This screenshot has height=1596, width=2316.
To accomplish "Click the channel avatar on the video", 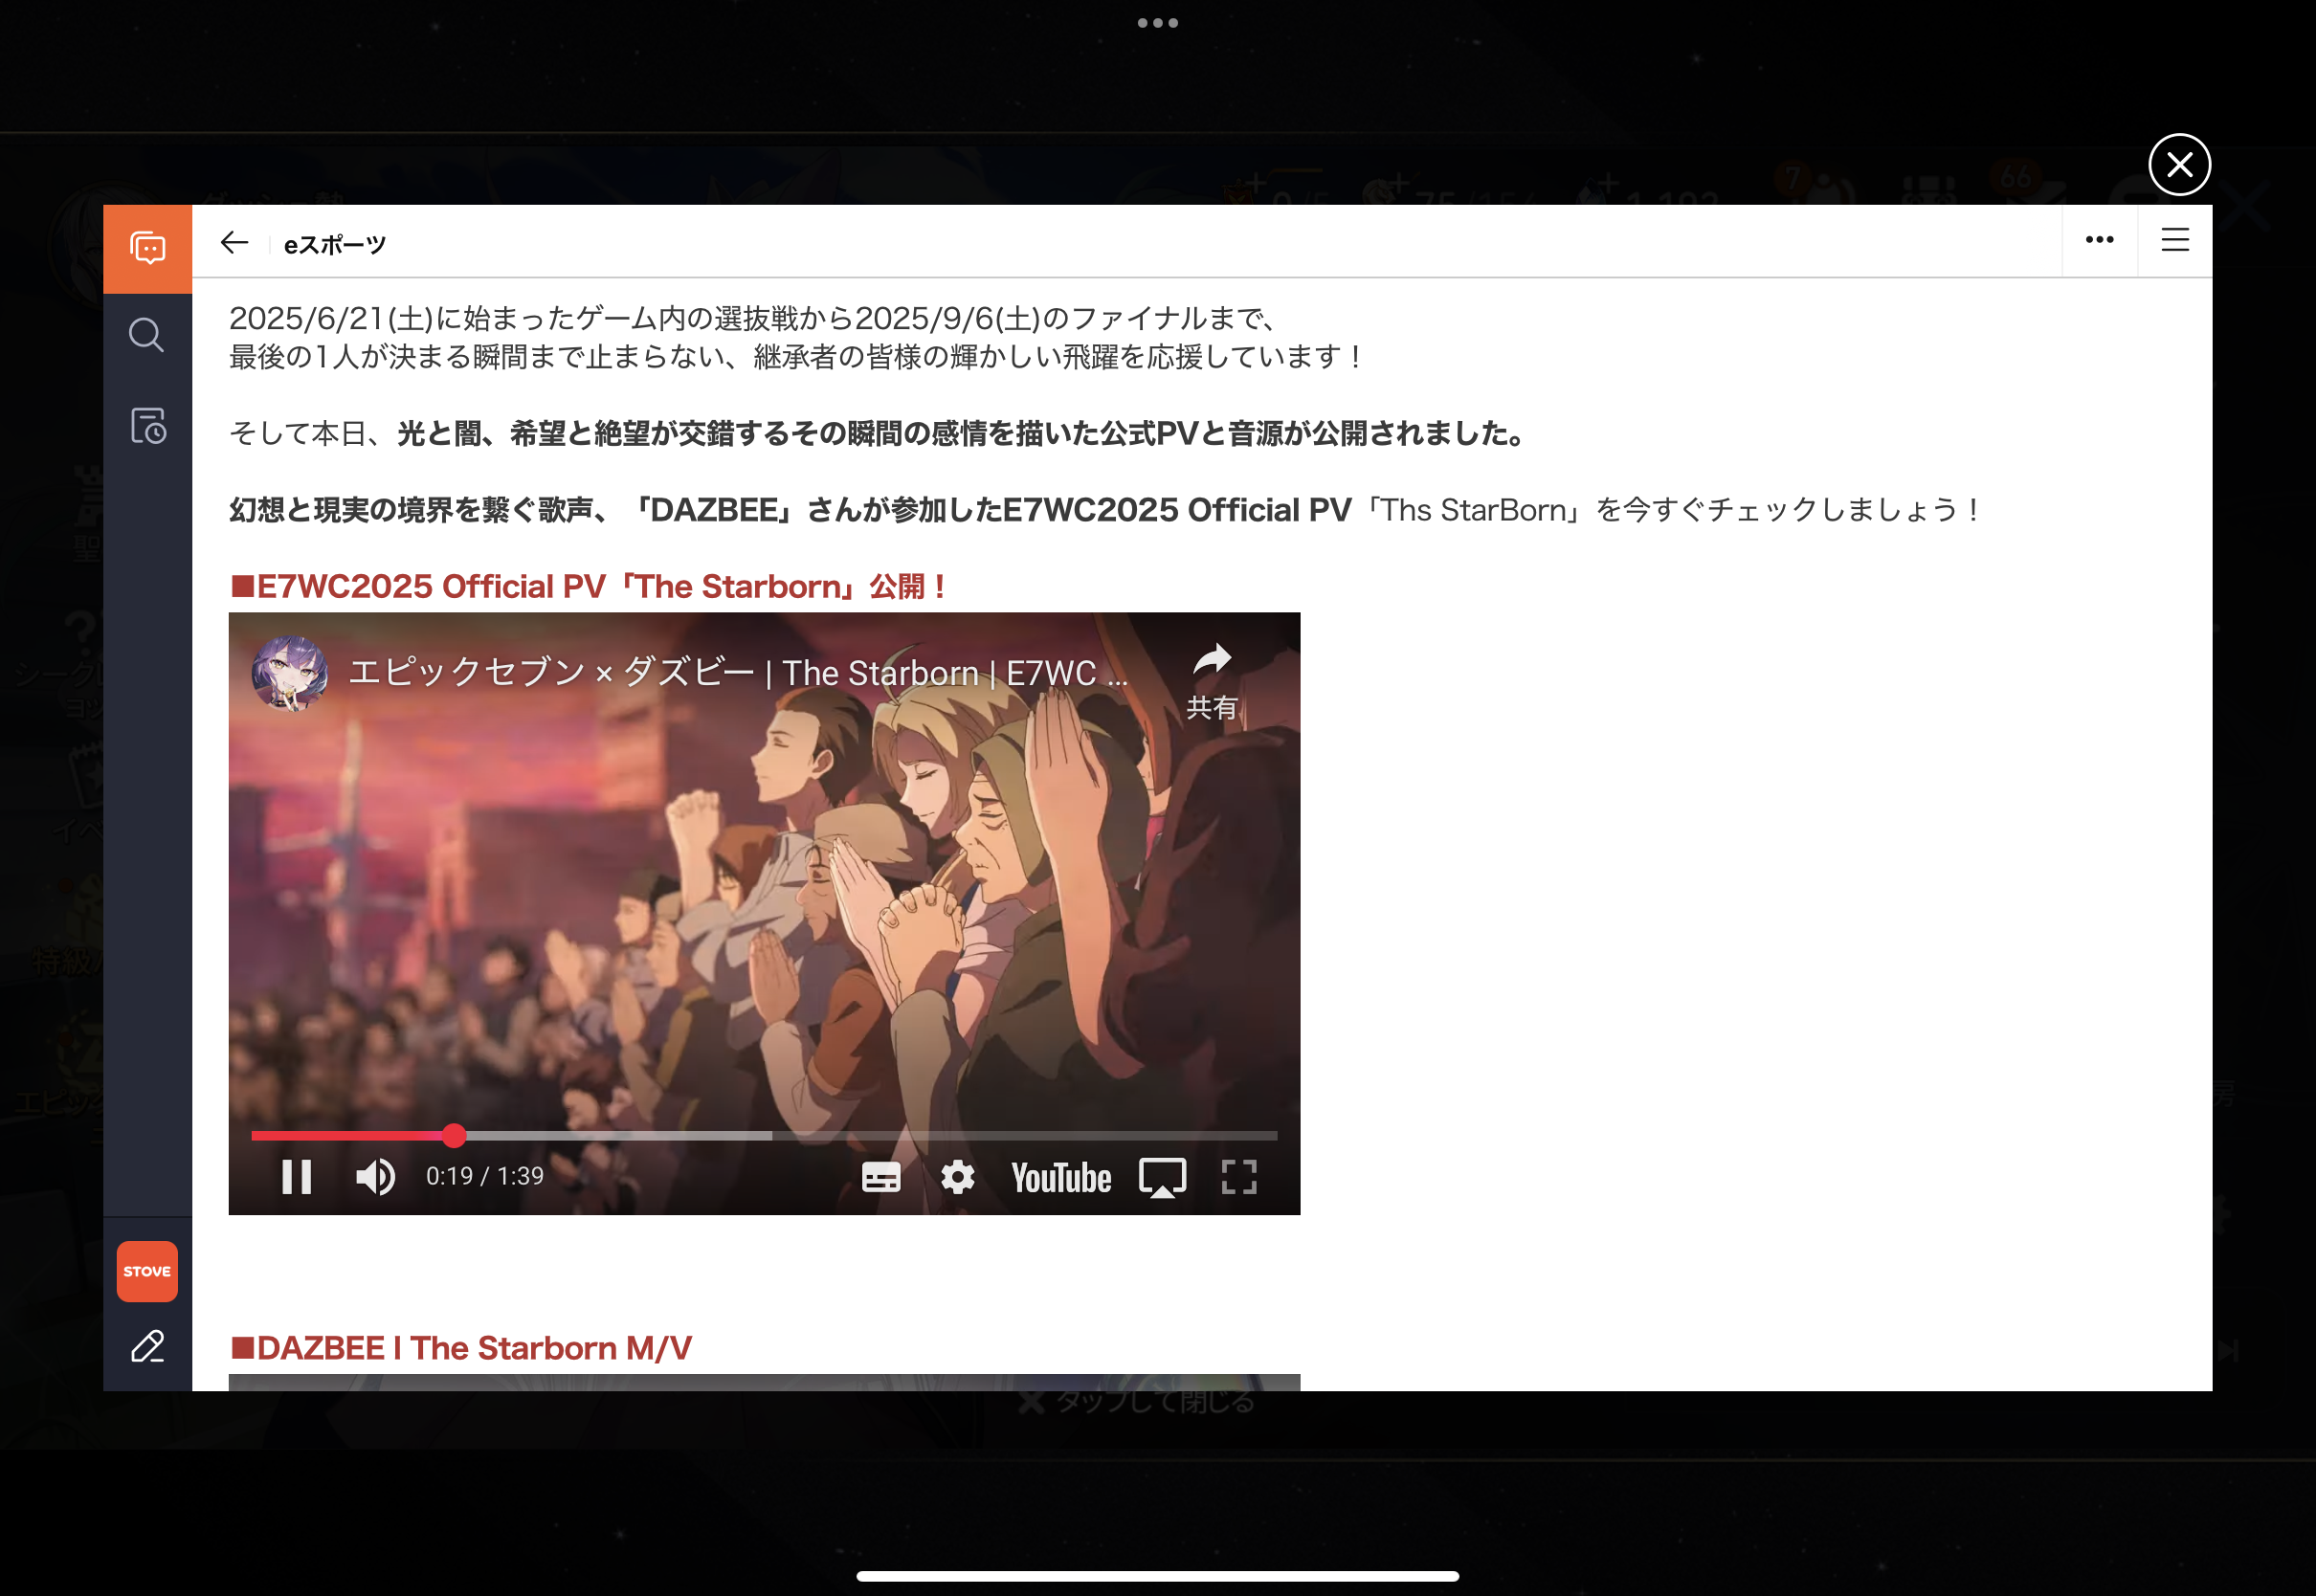I will 290,673.
